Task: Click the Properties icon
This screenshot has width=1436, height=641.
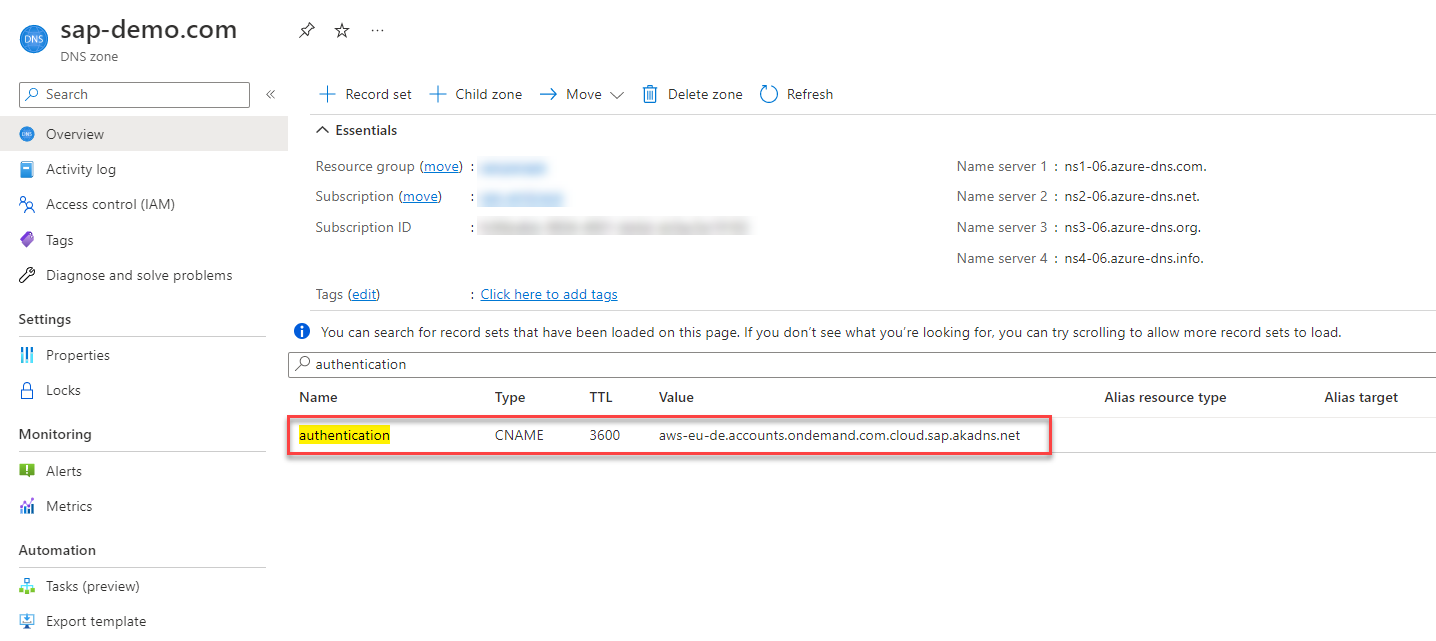Action: point(27,355)
